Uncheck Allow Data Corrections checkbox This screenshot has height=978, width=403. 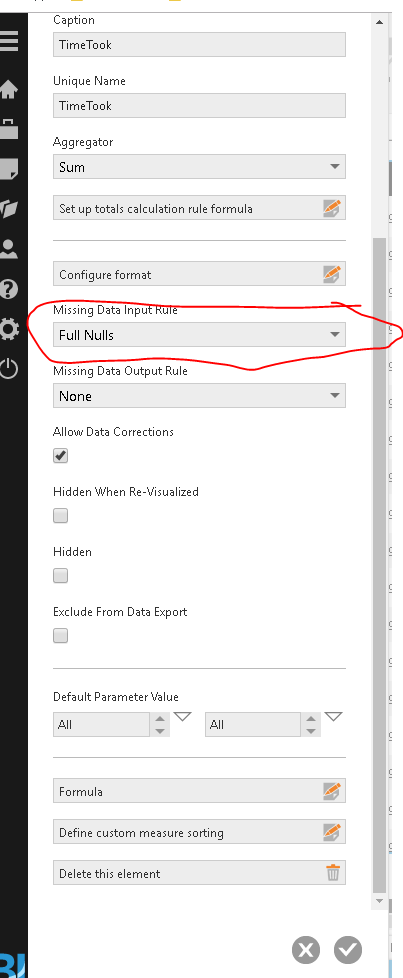coord(61,456)
